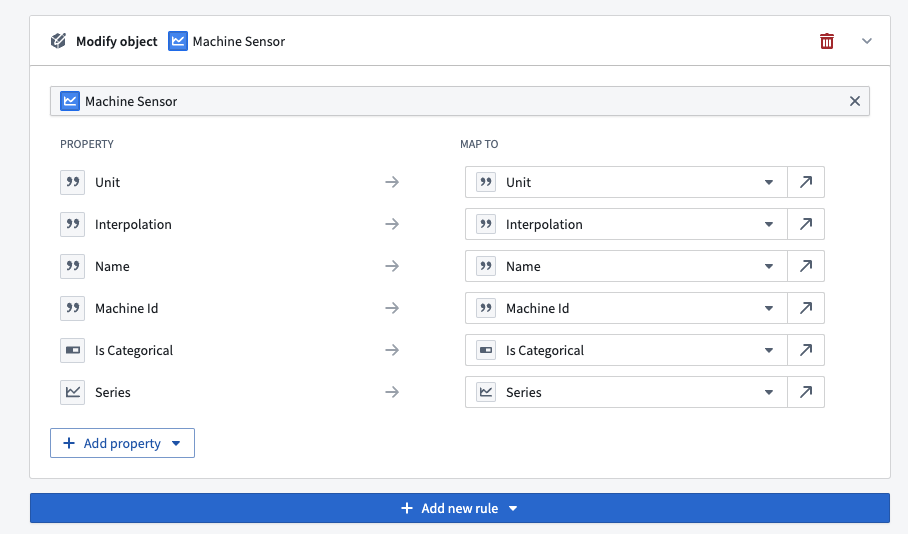
Task: Click the Add property button
Action: 122,443
